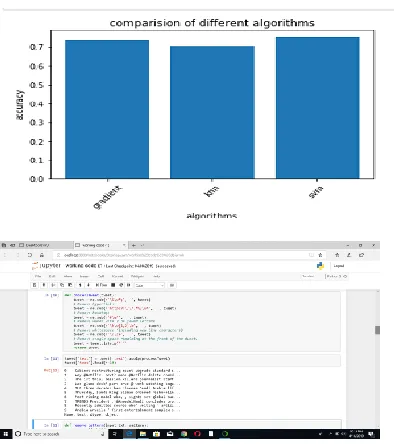Viewport: 394px width, 444px height.
Task: Open the Edit menu in Jupyter
Action: tap(51, 276)
